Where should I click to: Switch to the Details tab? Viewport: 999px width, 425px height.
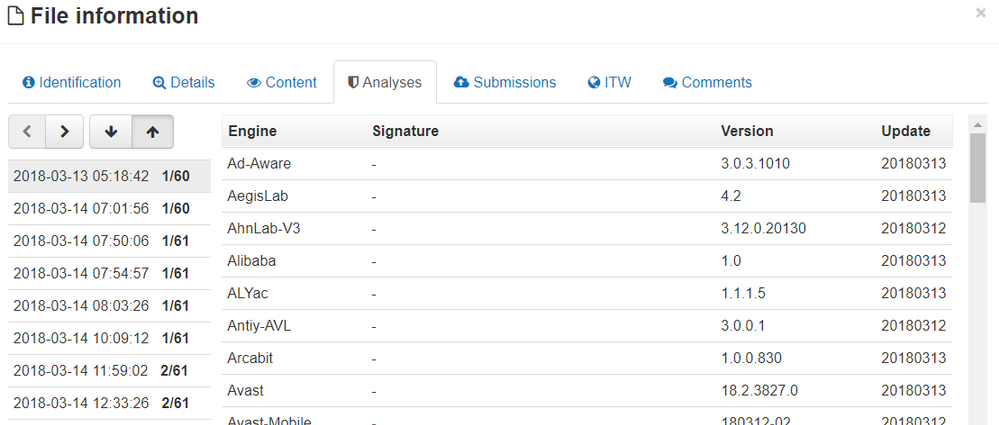[x=183, y=83]
